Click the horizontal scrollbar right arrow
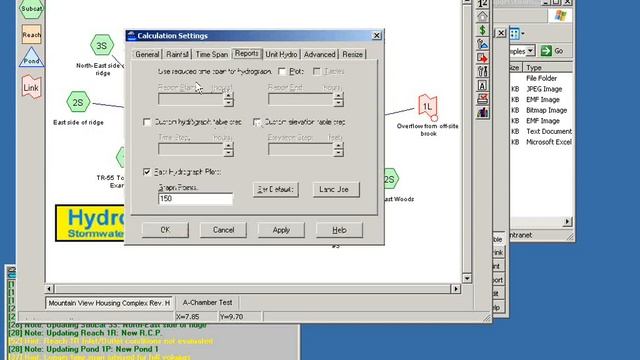 (x=456, y=289)
